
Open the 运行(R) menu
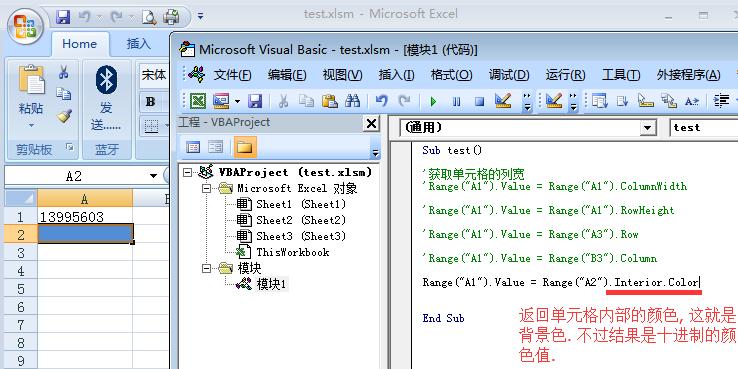click(565, 75)
